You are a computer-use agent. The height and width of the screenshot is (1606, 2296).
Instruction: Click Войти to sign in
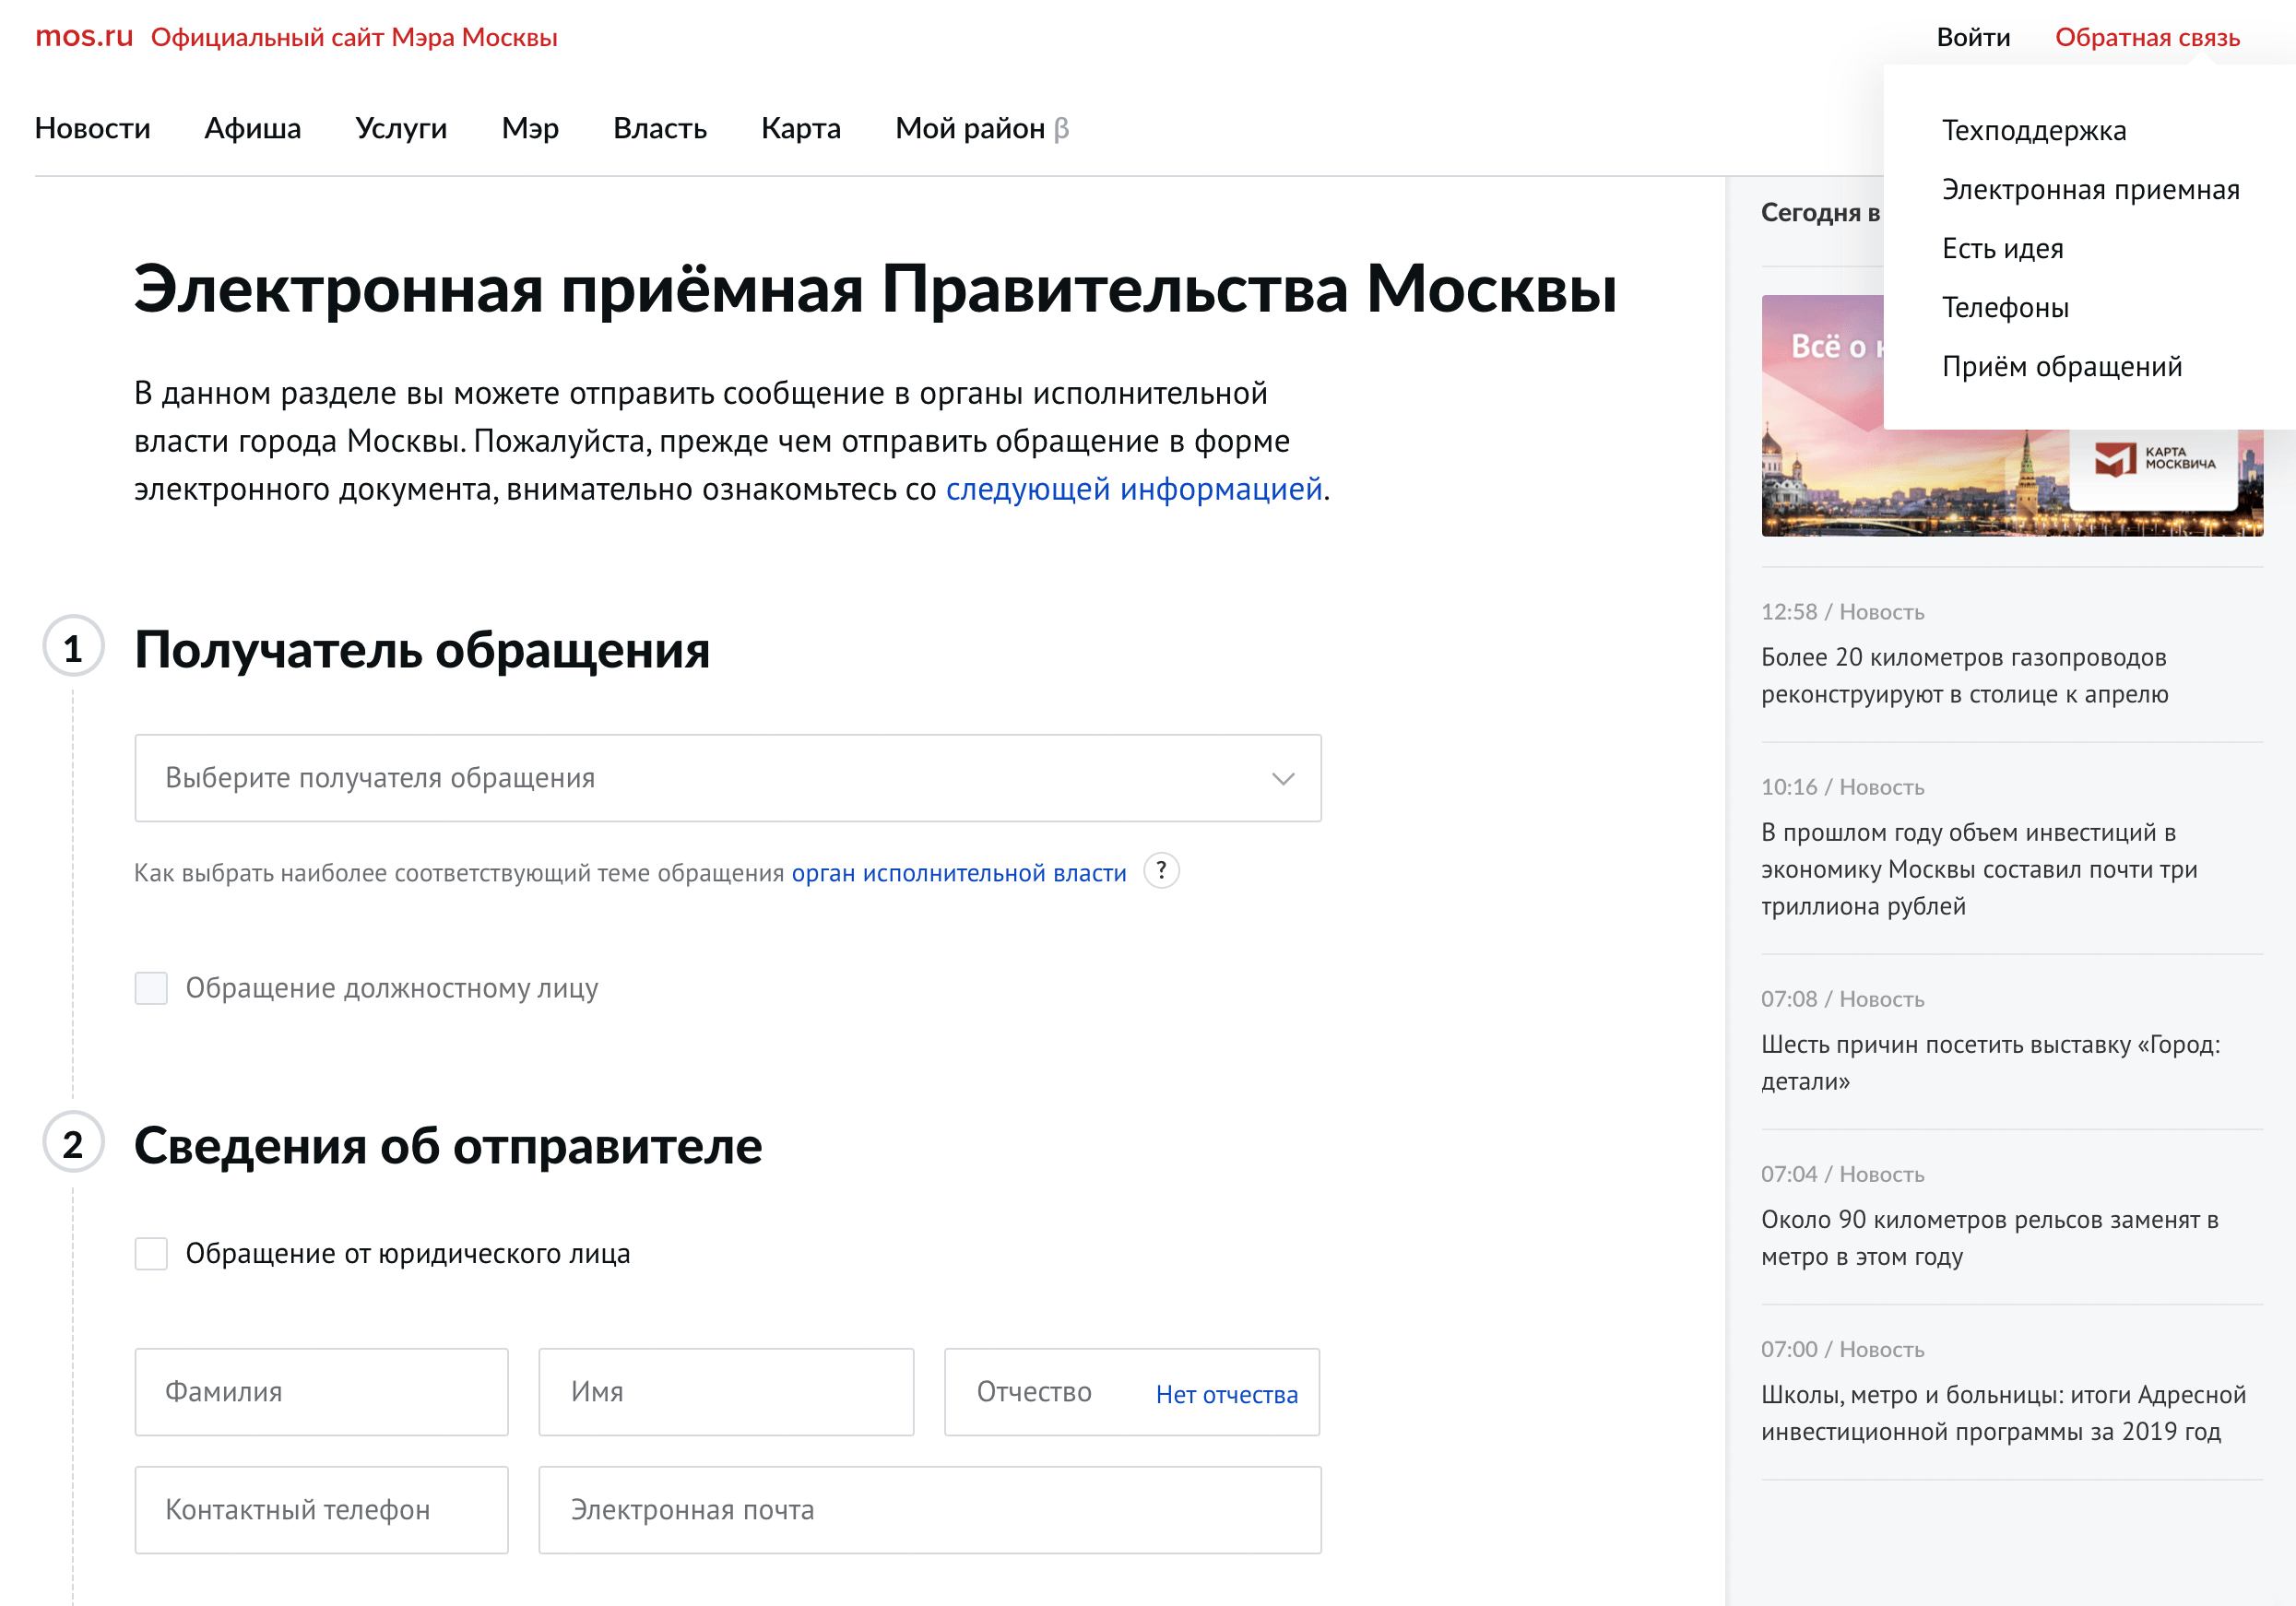(x=1972, y=37)
